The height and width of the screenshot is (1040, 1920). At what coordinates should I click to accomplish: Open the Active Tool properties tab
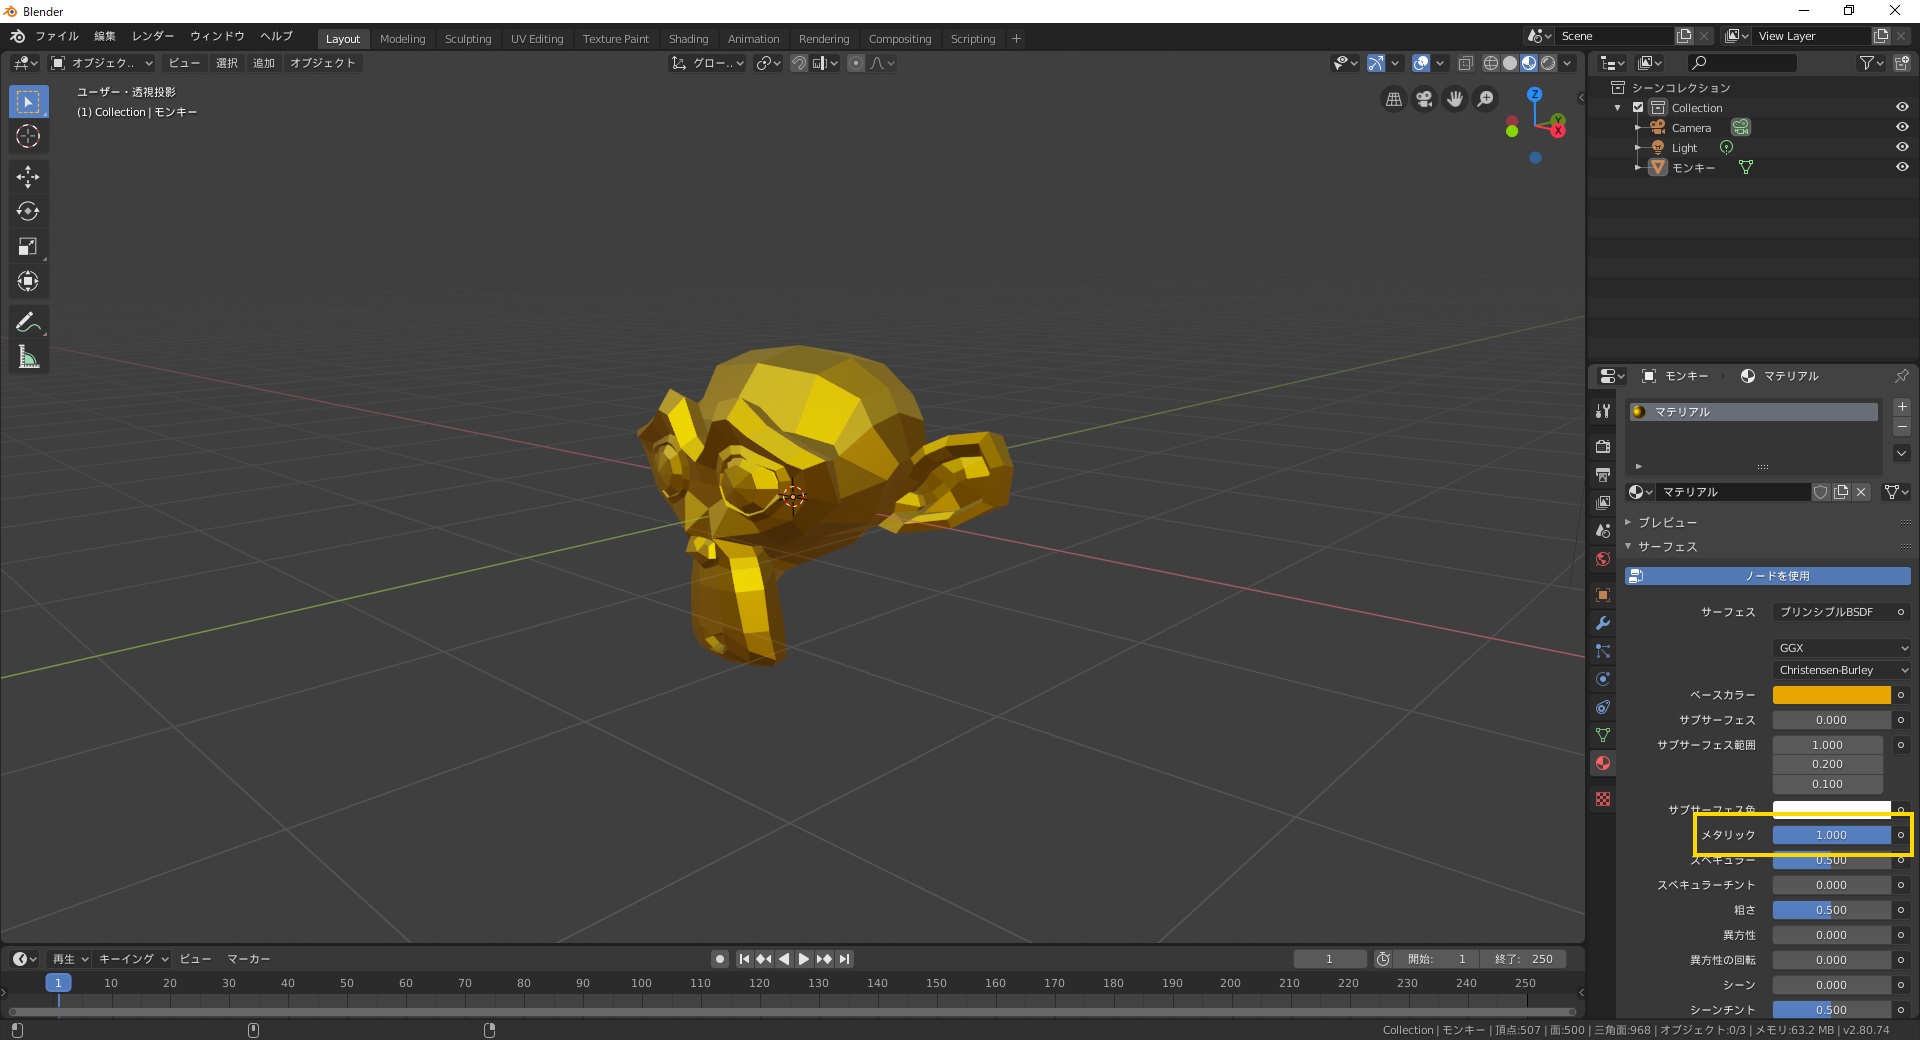pos(1603,410)
